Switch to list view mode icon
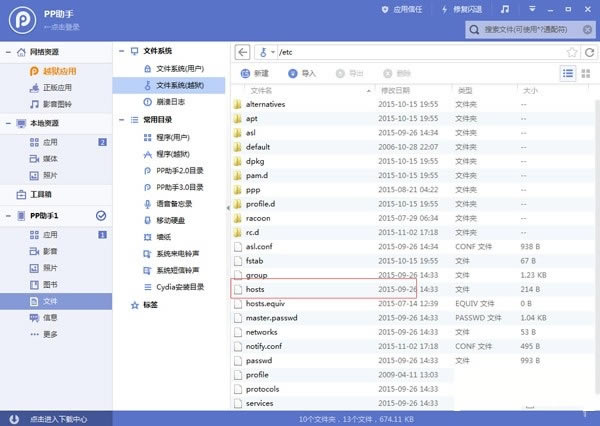This screenshot has width=600, height=426. [568, 73]
